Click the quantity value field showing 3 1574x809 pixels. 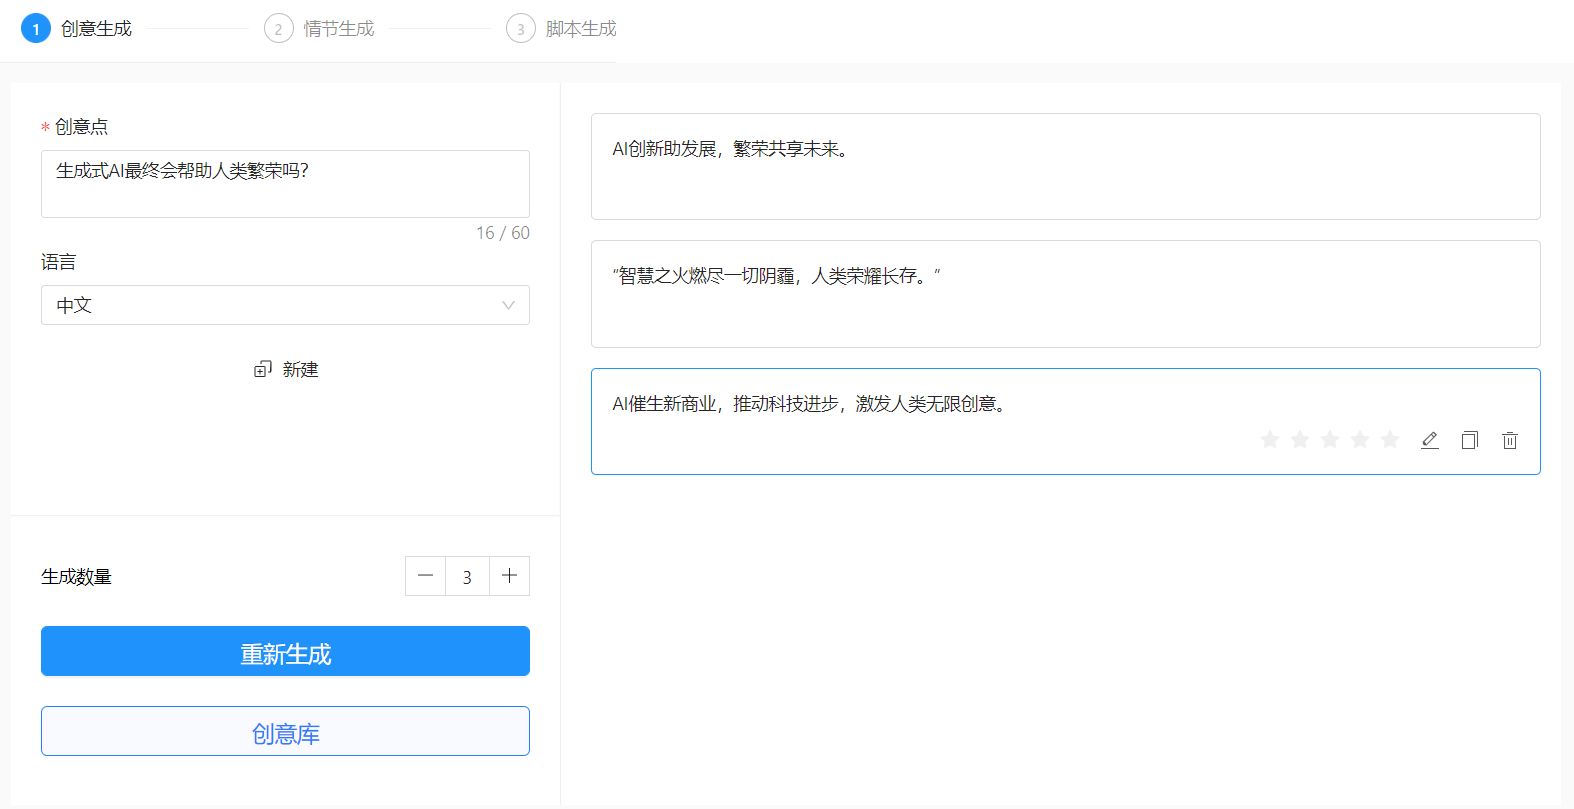tap(467, 576)
